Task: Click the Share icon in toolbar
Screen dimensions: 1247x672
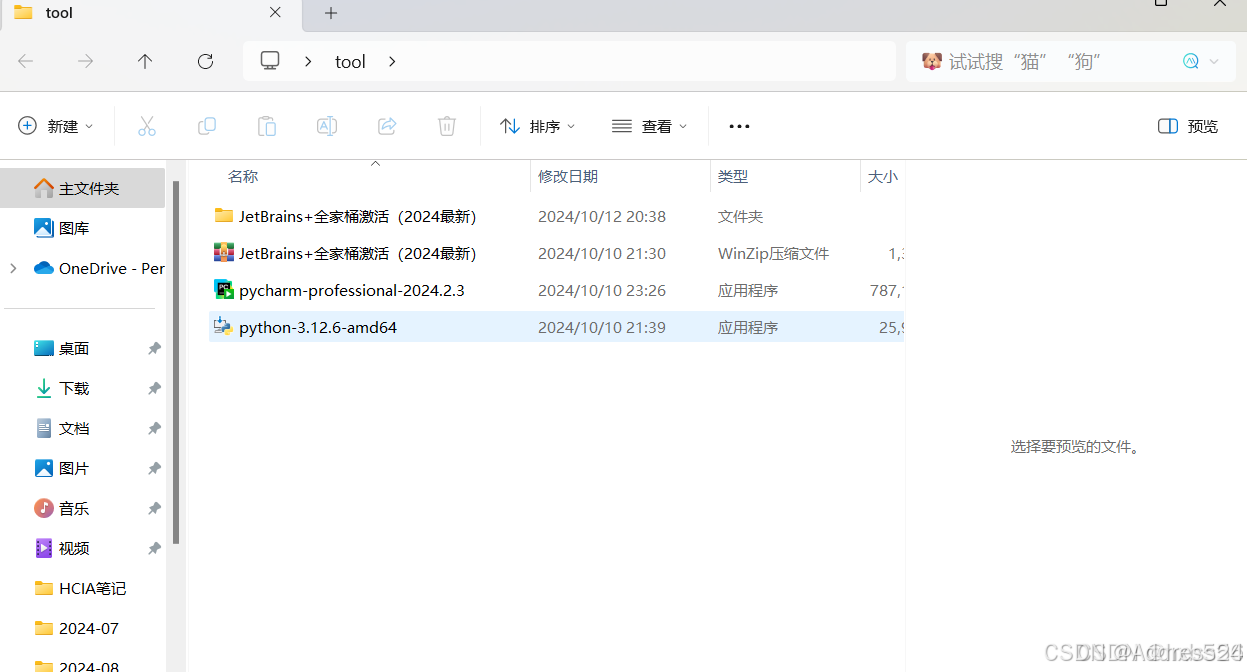Action: [x=387, y=126]
